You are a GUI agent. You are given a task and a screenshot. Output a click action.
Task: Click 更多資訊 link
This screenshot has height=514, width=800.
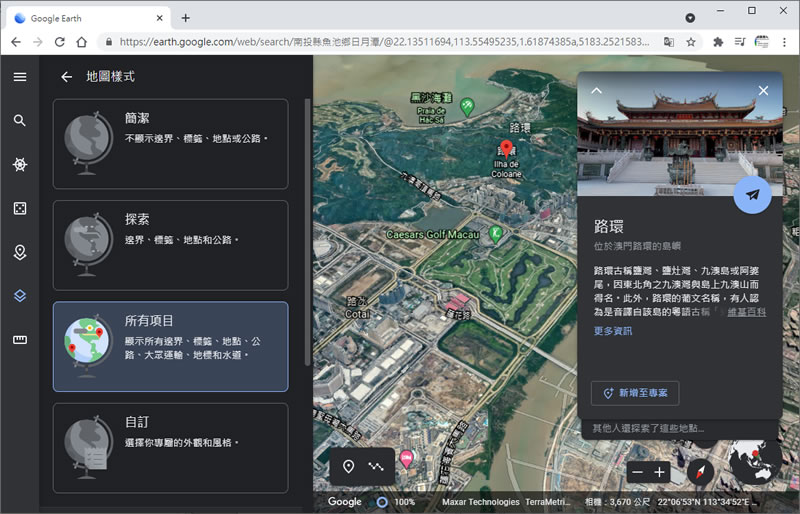tap(613, 331)
